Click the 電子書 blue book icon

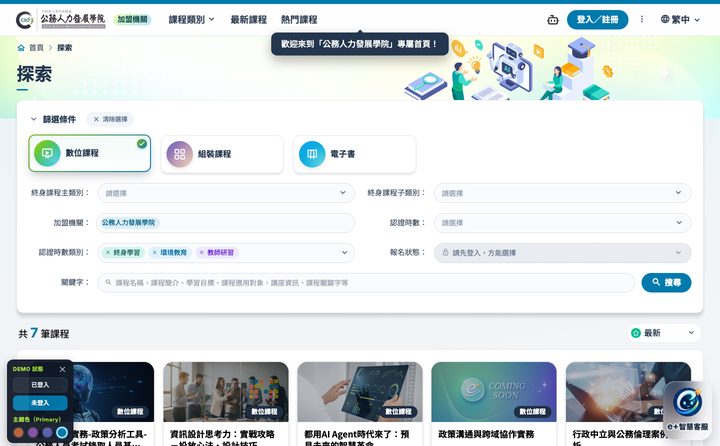point(312,154)
